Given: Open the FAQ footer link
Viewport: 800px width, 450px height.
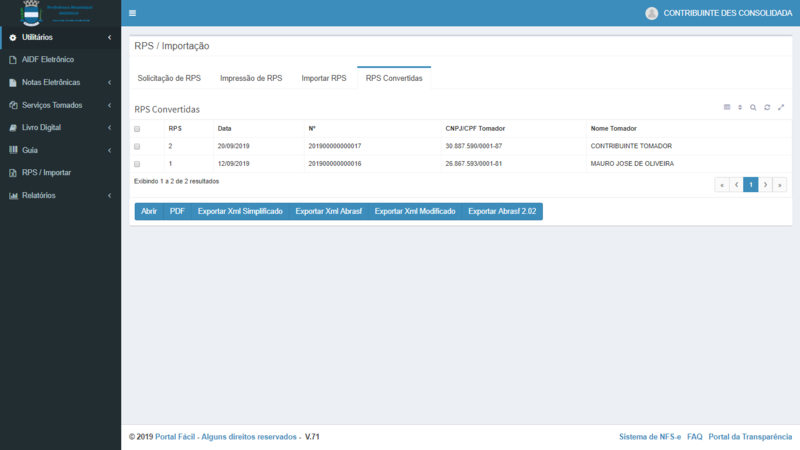Looking at the screenshot, I should (x=694, y=437).
